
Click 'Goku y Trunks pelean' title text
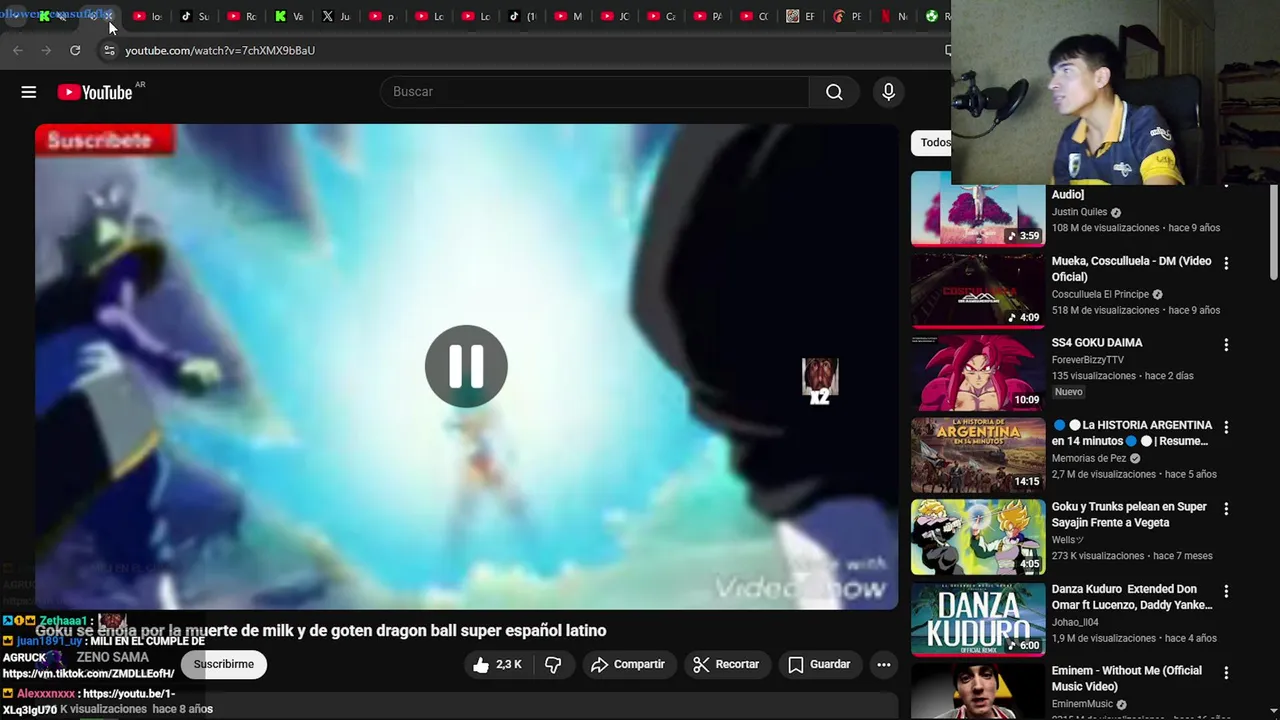click(1129, 515)
